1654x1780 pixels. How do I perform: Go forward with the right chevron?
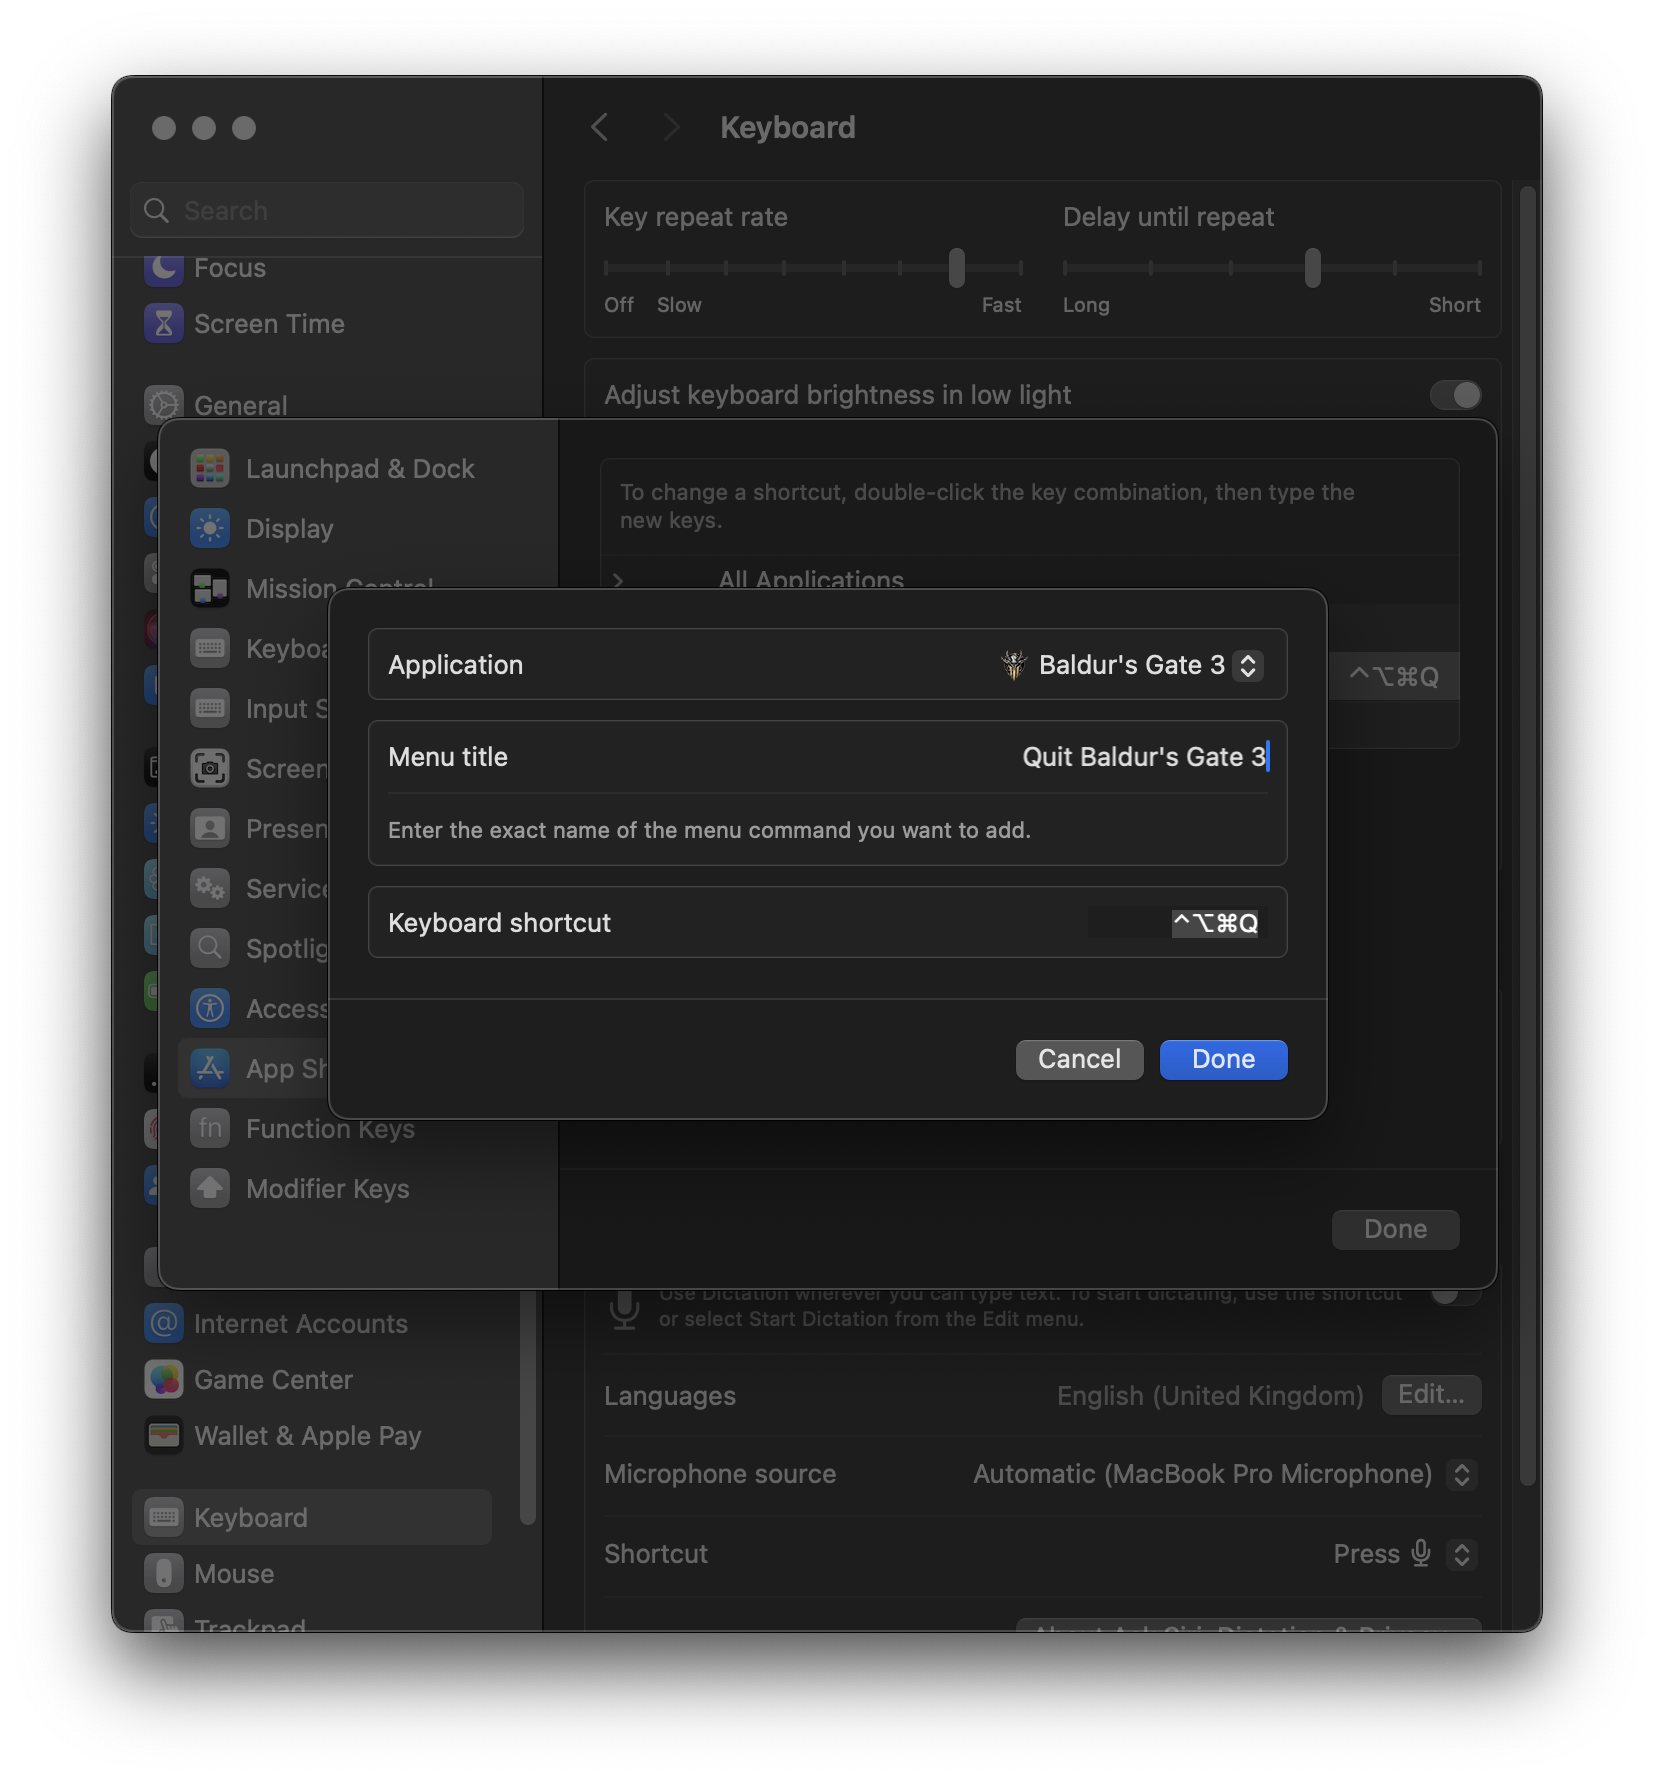pos(671,127)
